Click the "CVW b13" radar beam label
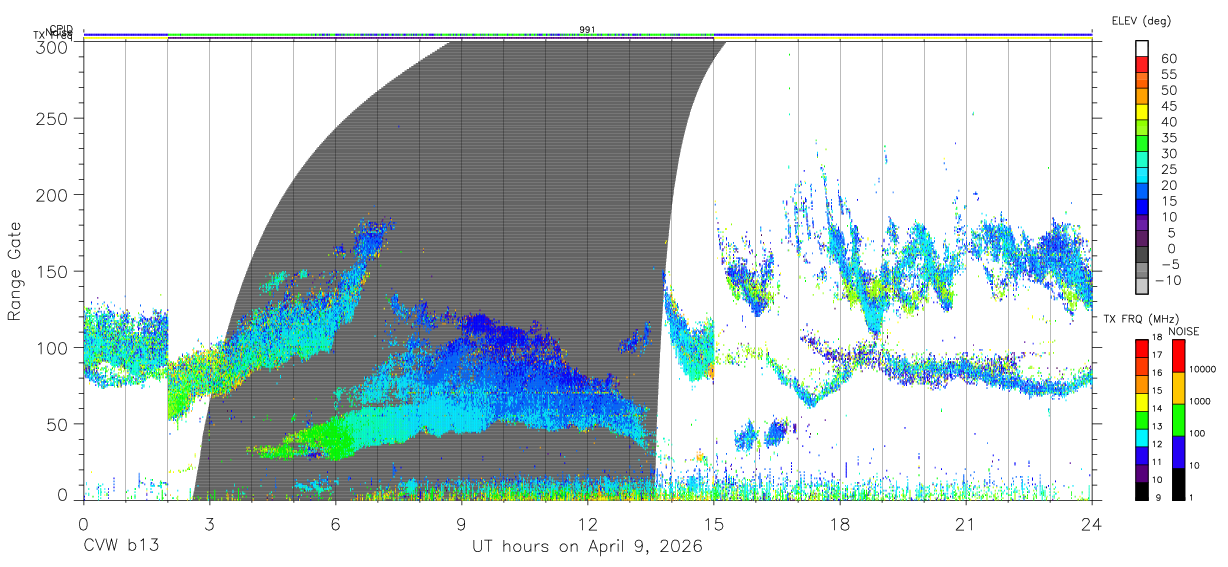 click(120, 547)
